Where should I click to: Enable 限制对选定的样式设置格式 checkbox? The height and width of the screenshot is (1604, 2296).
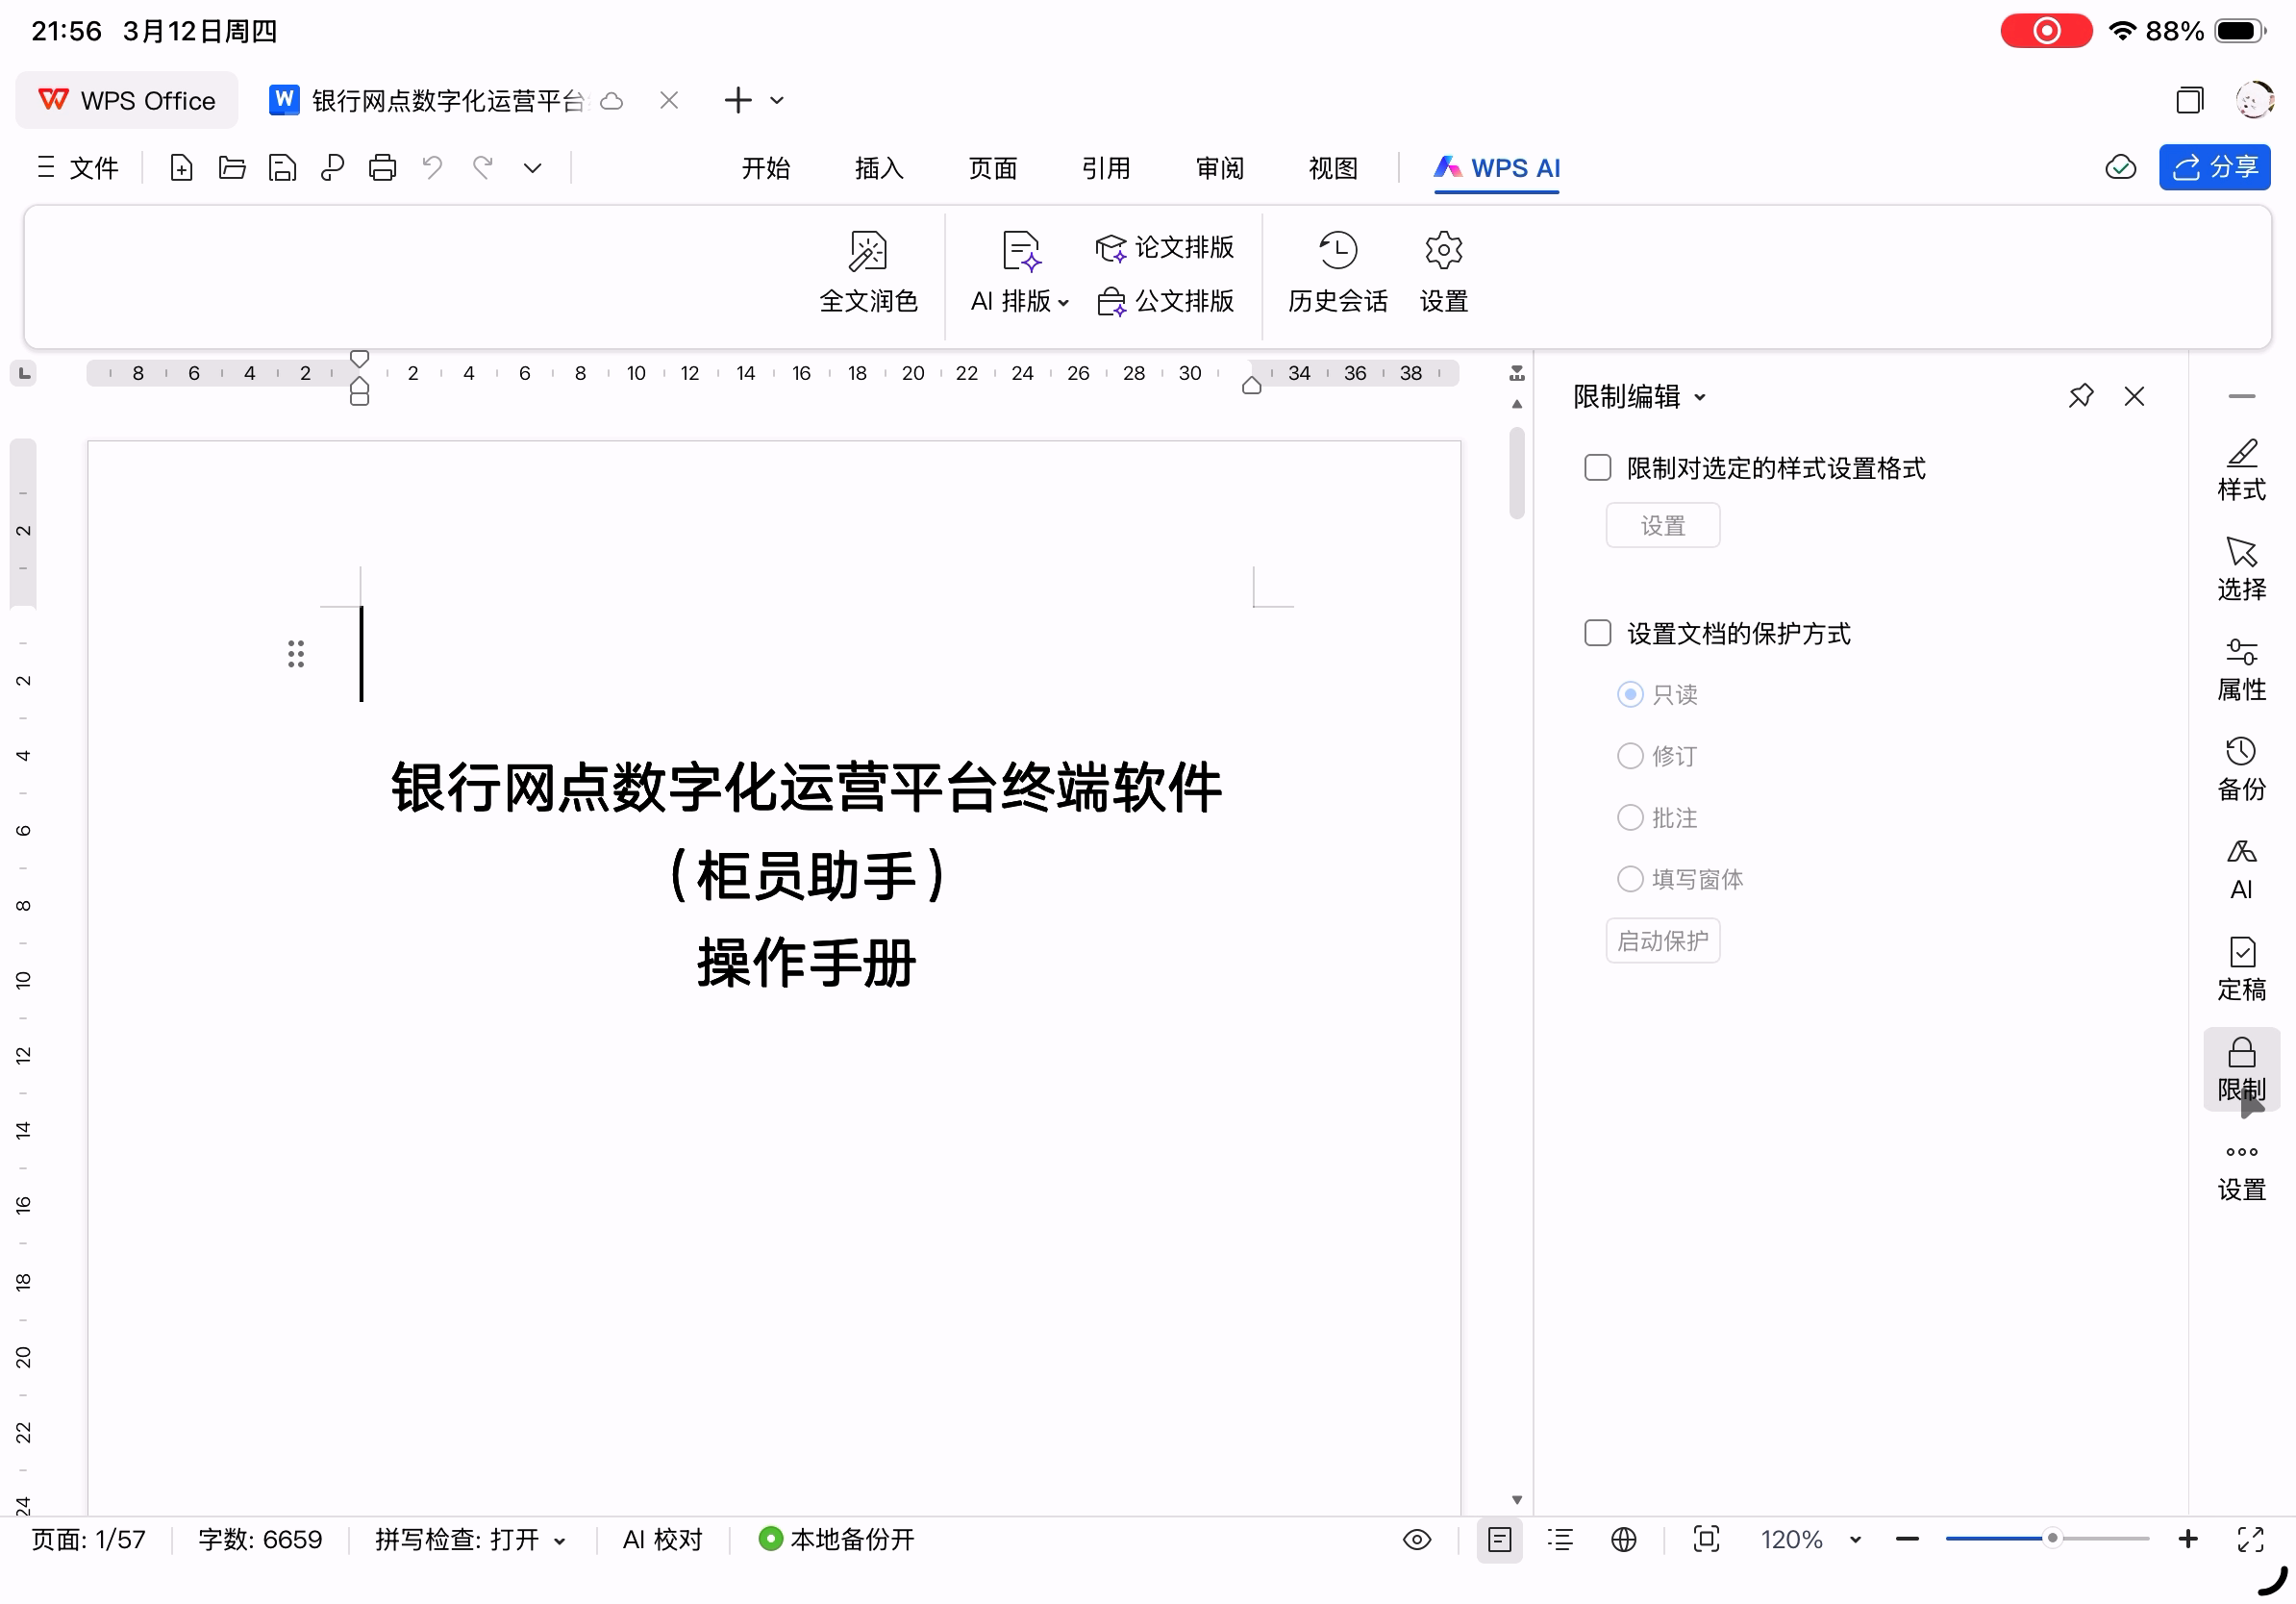click(1597, 468)
